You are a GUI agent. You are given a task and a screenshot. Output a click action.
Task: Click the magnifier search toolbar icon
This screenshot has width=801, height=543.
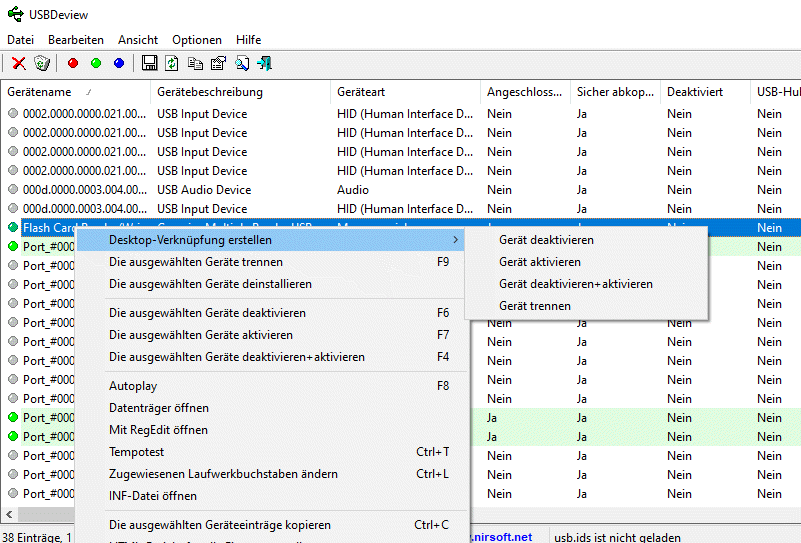tap(242, 63)
